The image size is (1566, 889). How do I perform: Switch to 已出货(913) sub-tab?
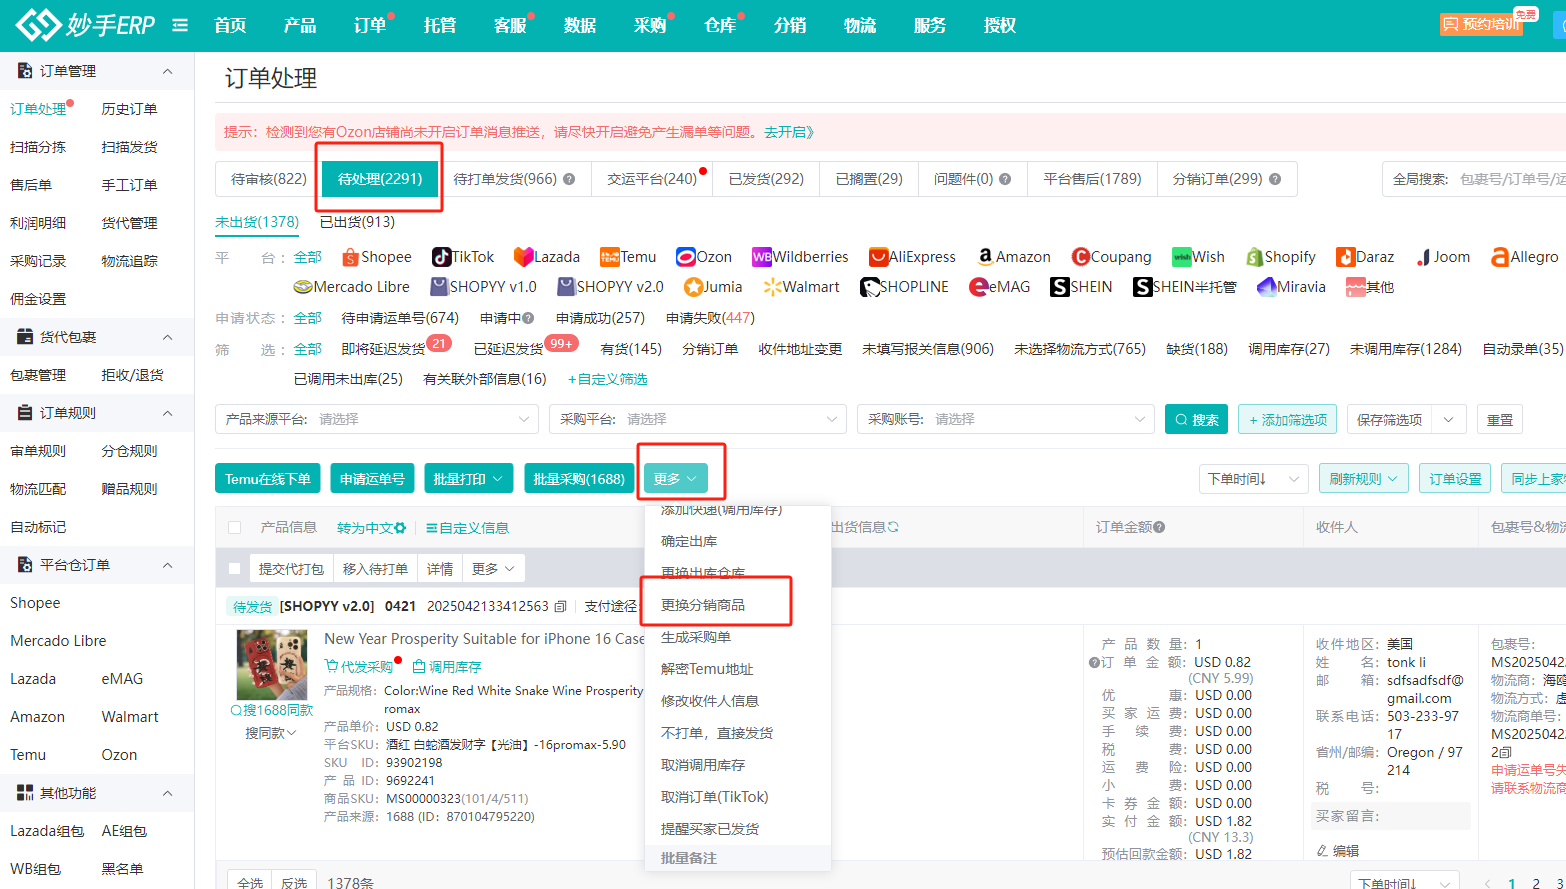[357, 222]
